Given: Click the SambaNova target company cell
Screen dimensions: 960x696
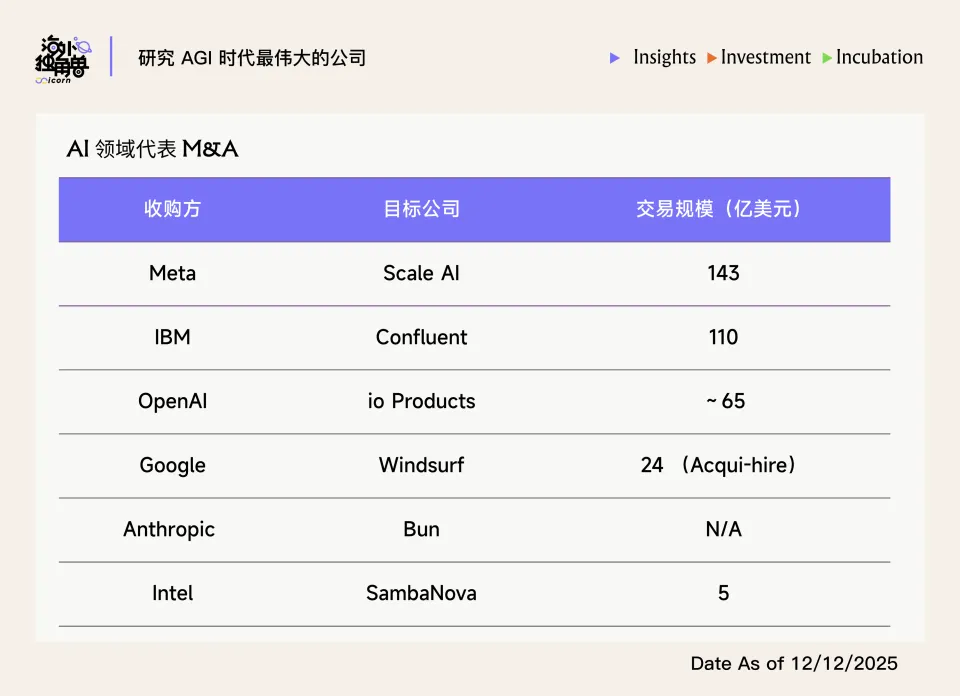Looking at the screenshot, I should (x=421, y=593).
